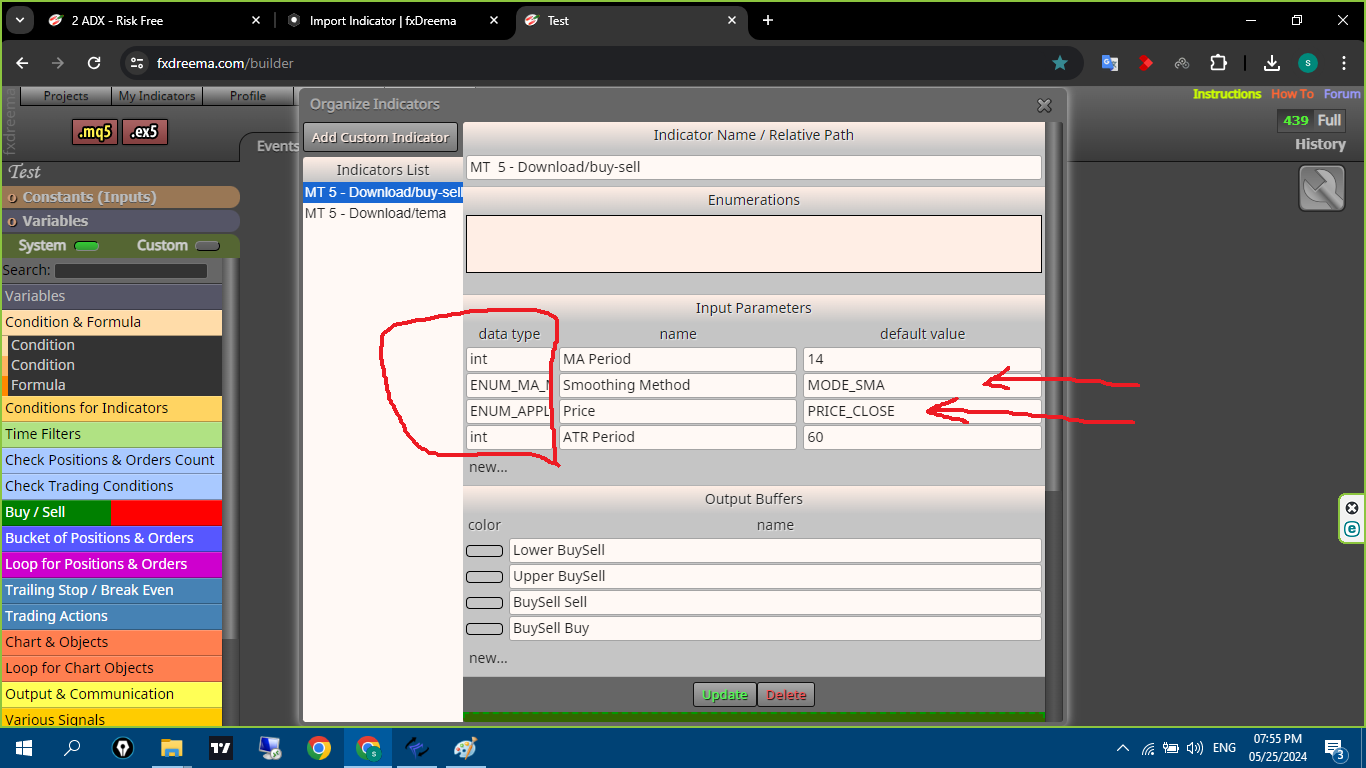Toggle the System blocks switch

point(87,246)
